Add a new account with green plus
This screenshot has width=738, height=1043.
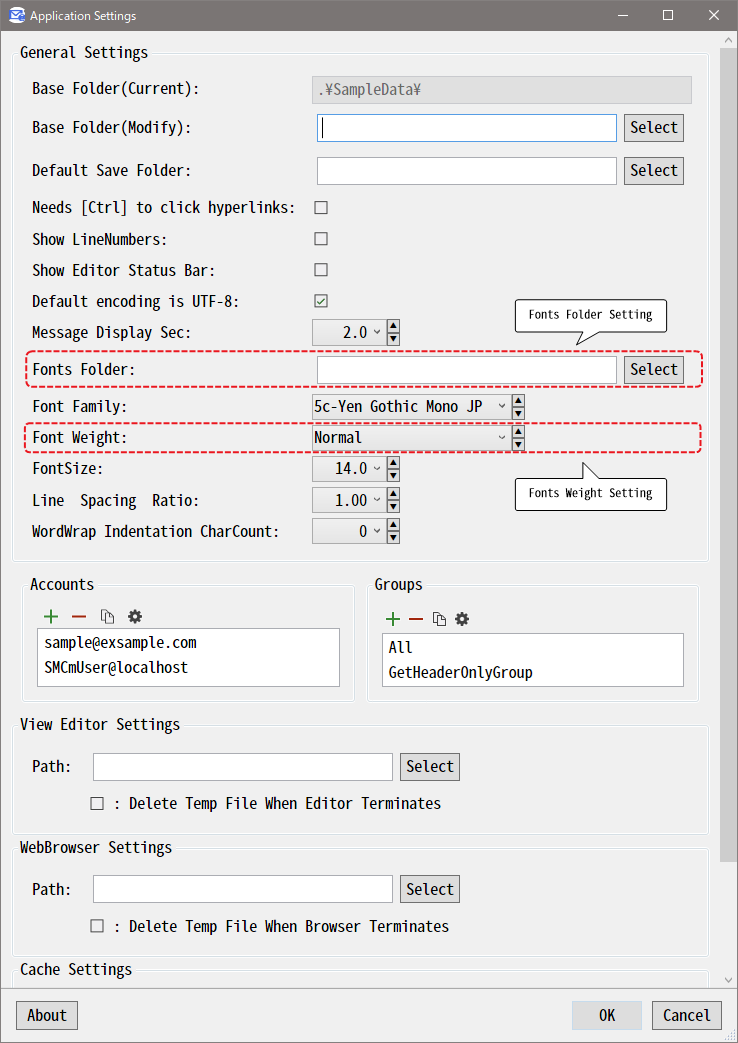(x=51, y=617)
